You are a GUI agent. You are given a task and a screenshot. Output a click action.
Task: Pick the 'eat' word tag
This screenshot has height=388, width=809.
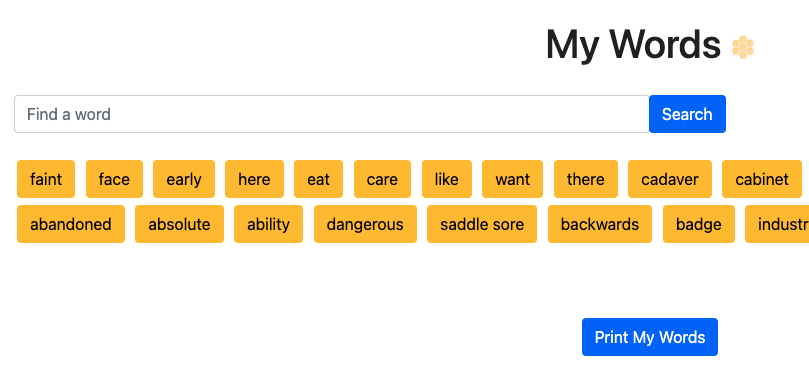[x=318, y=179]
